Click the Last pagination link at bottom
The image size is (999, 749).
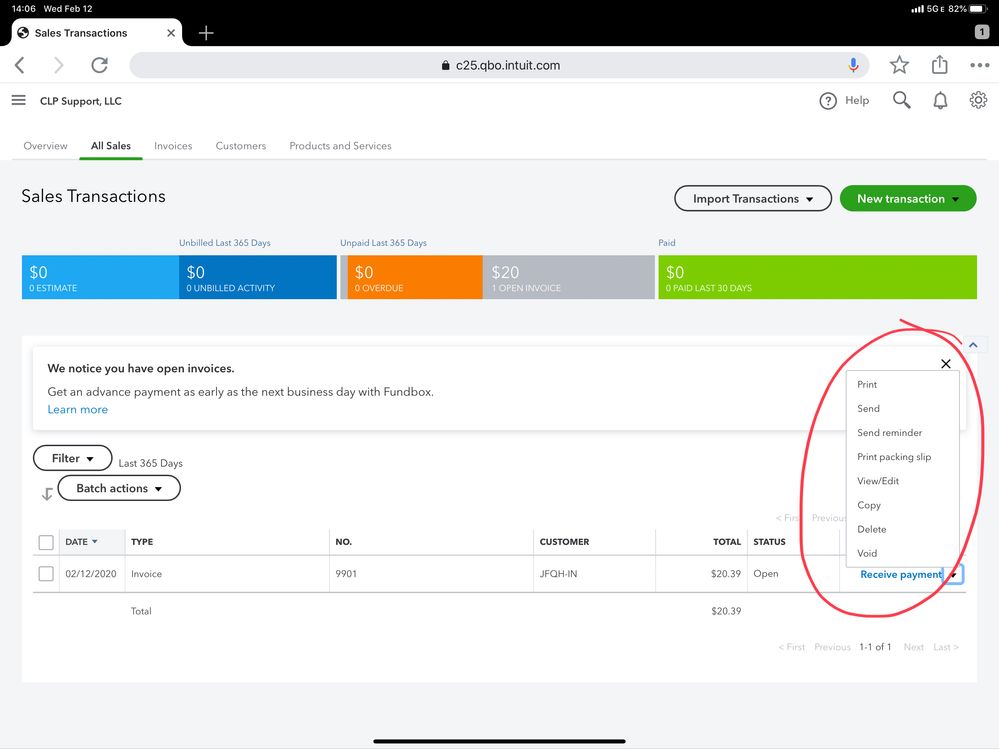coord(946,647)
